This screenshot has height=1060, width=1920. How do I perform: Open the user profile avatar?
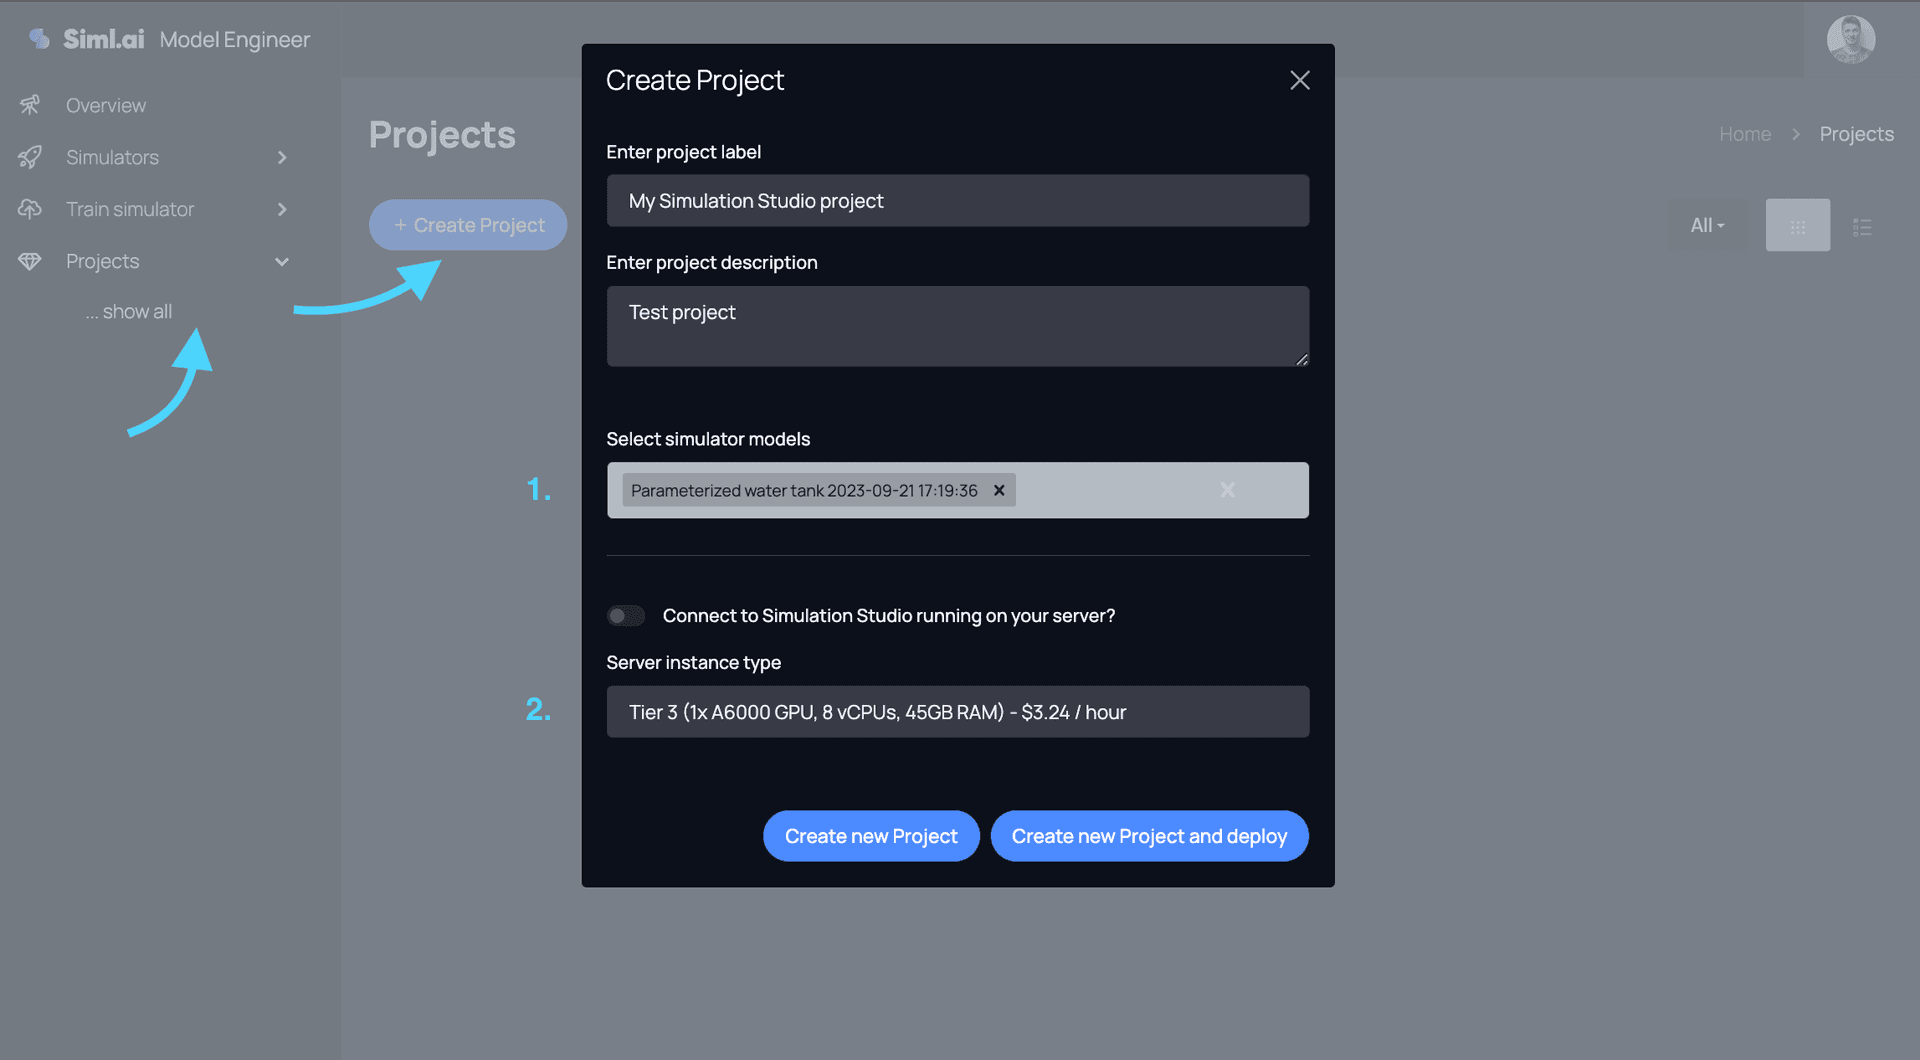pos(1851,40)
